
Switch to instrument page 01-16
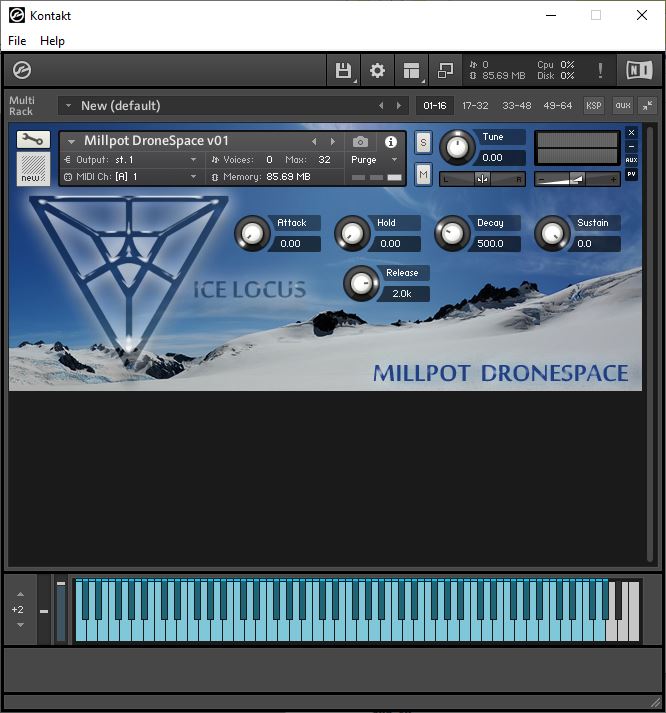[x=435, y=105]
